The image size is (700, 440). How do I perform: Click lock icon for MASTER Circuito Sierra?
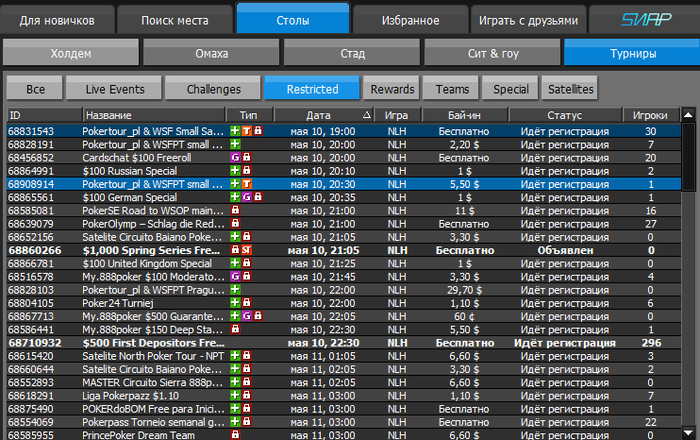point(246,382)
